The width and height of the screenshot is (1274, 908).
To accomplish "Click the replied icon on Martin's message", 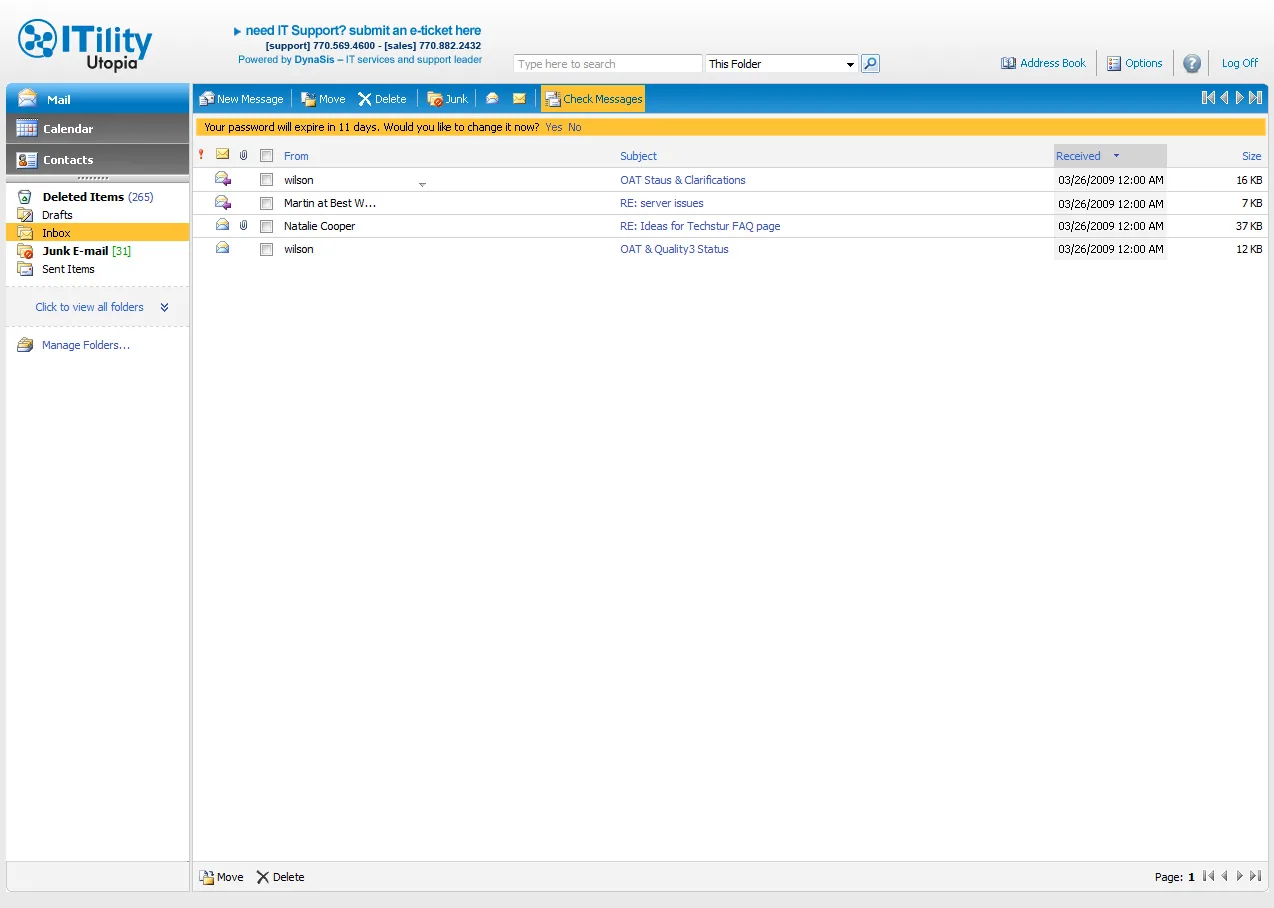I will click(x=223, y=203).
